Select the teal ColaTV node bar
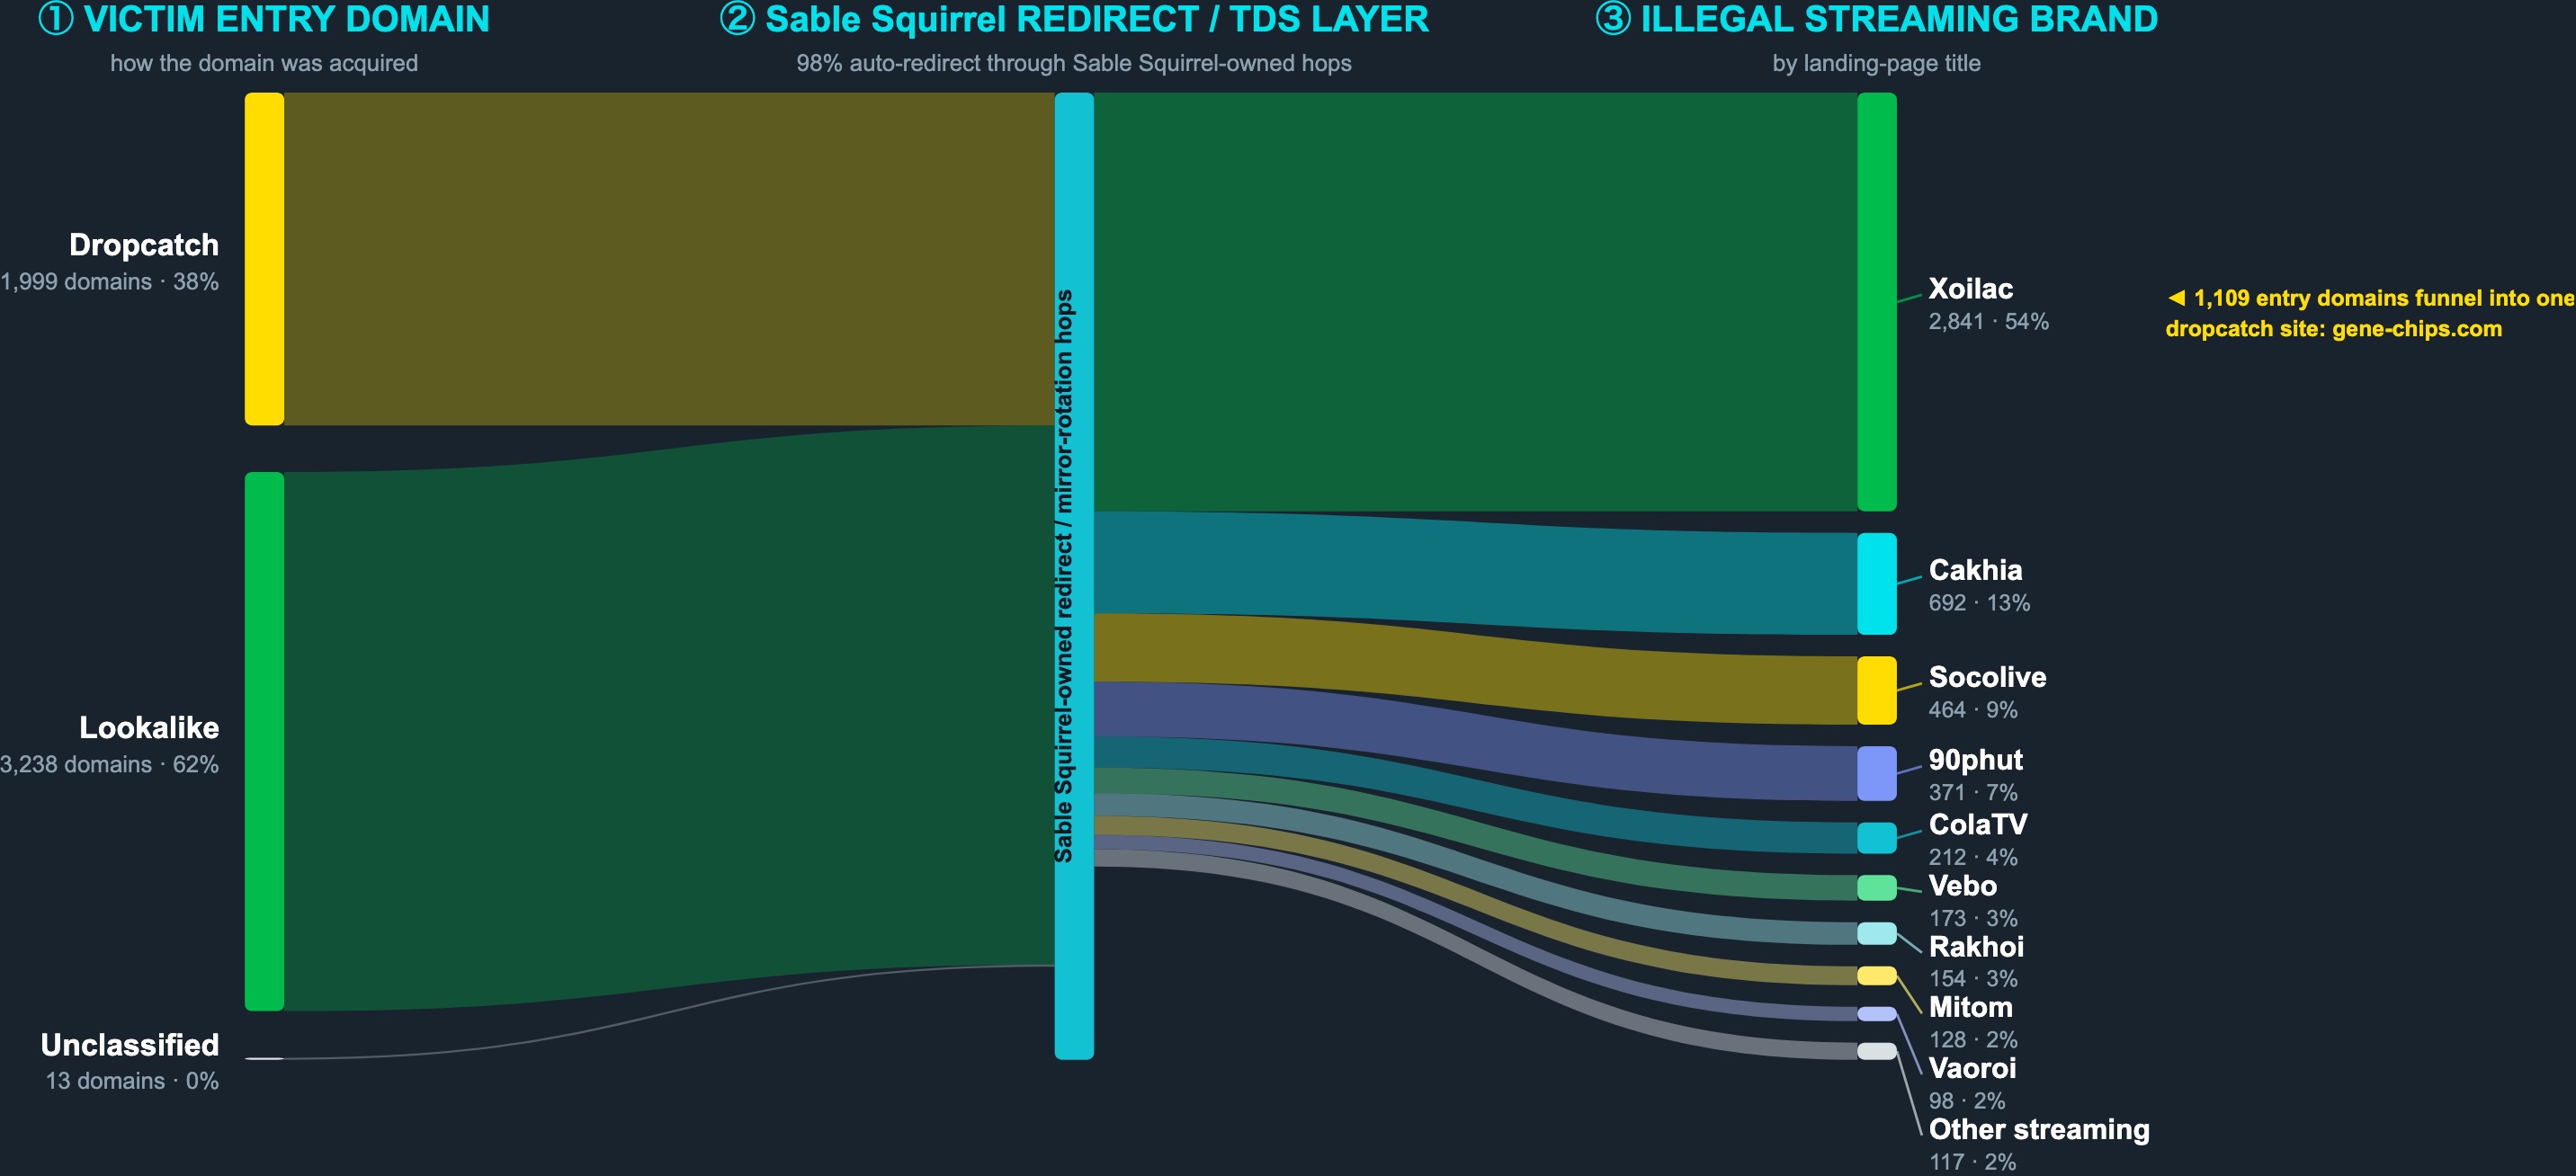2576x1176 pixels. 1877,838
